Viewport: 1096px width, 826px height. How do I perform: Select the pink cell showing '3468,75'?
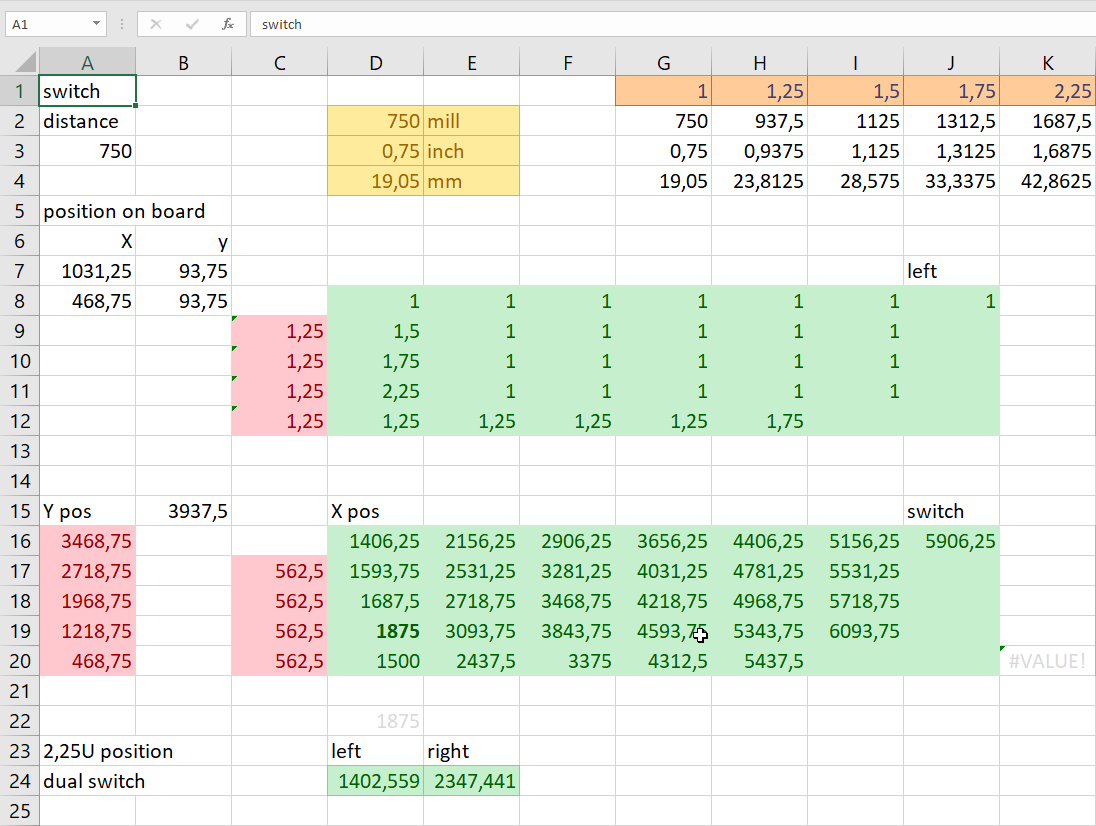87,541
